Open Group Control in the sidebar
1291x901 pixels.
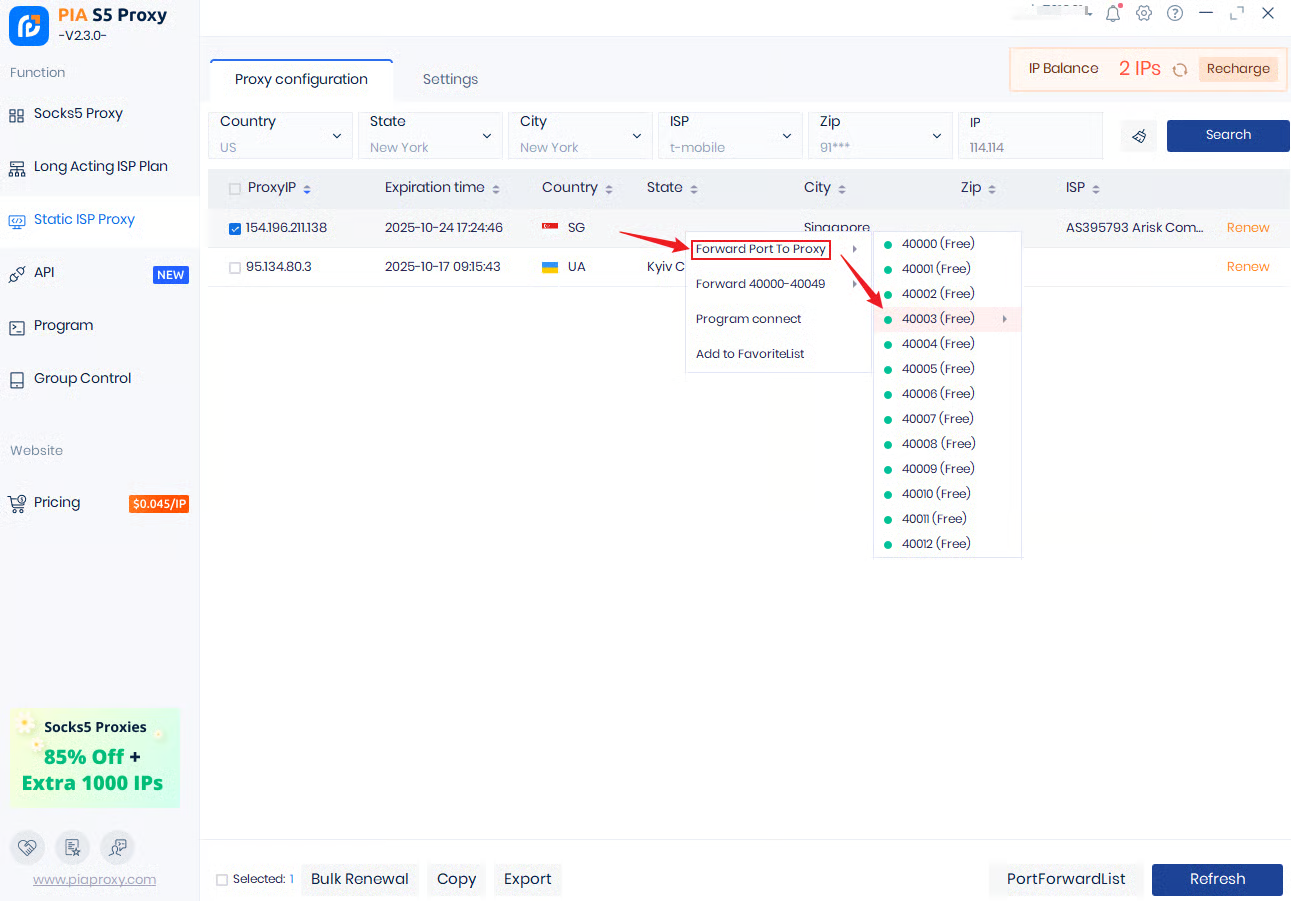82,379
